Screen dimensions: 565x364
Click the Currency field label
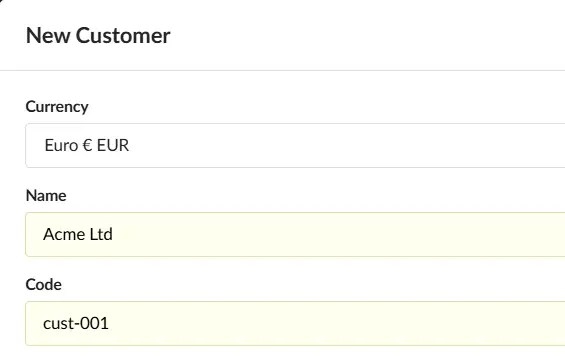(57, 107)
